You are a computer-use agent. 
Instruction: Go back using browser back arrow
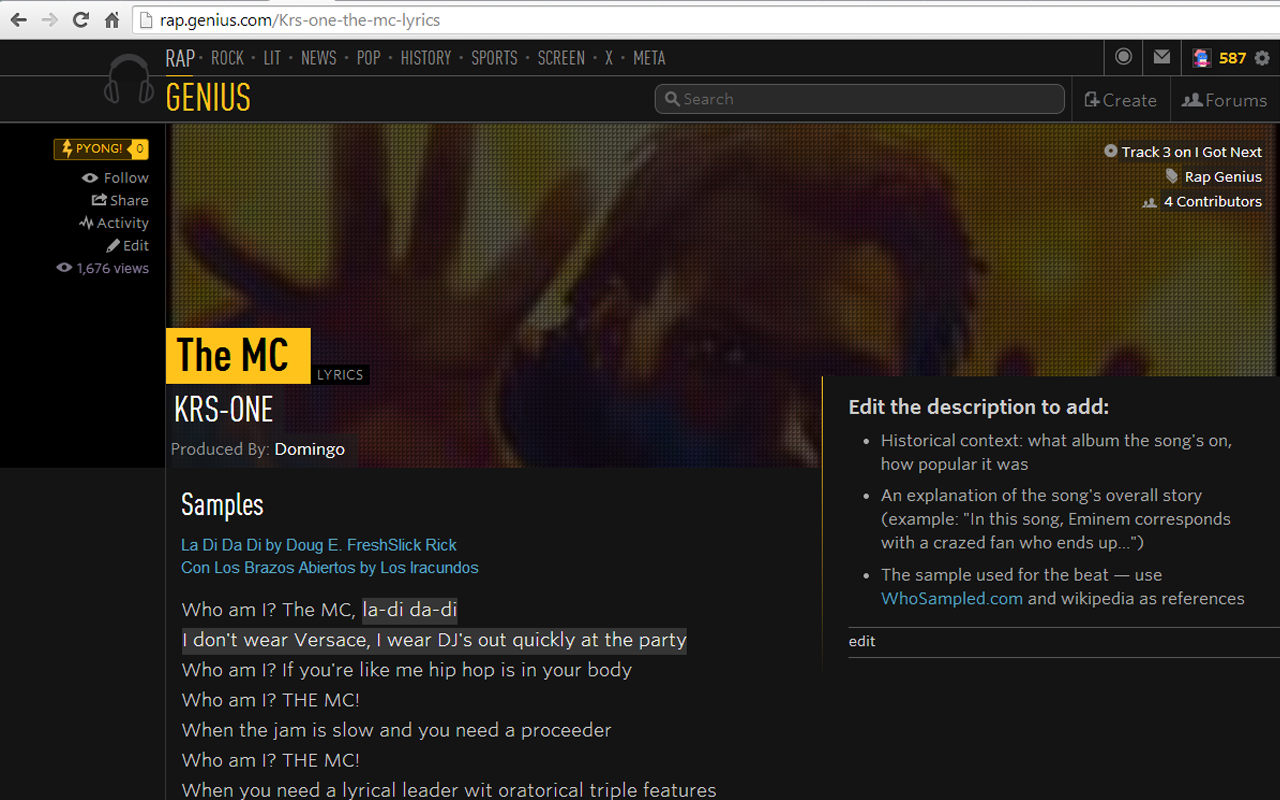18,20
